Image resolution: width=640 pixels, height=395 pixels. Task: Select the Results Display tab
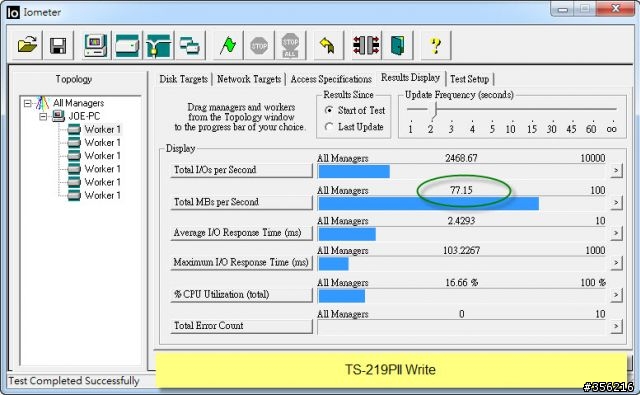click(x=410, y=78)
